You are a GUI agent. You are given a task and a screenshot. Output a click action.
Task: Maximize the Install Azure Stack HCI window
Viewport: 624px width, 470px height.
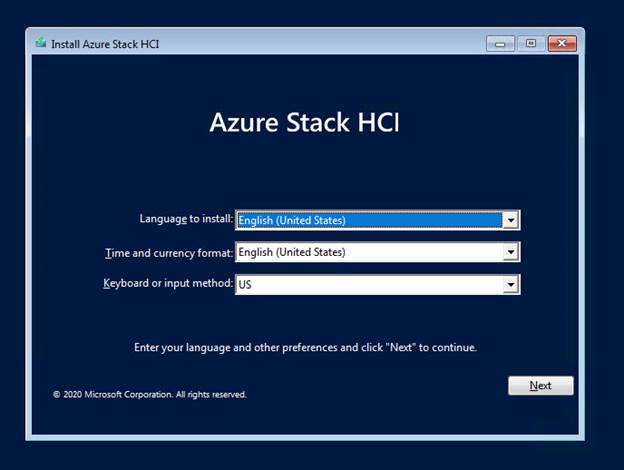click(531, 44)
